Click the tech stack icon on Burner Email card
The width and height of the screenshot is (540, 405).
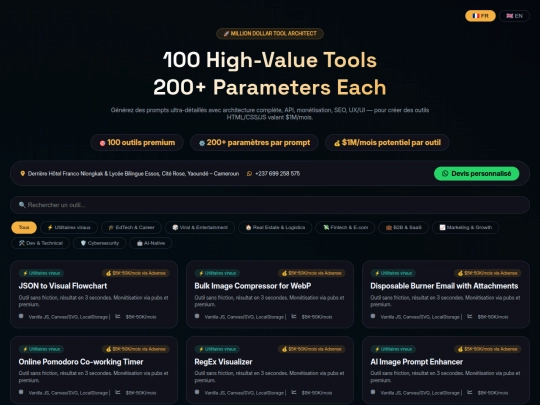pyautogui.click(x=373, y=316)
